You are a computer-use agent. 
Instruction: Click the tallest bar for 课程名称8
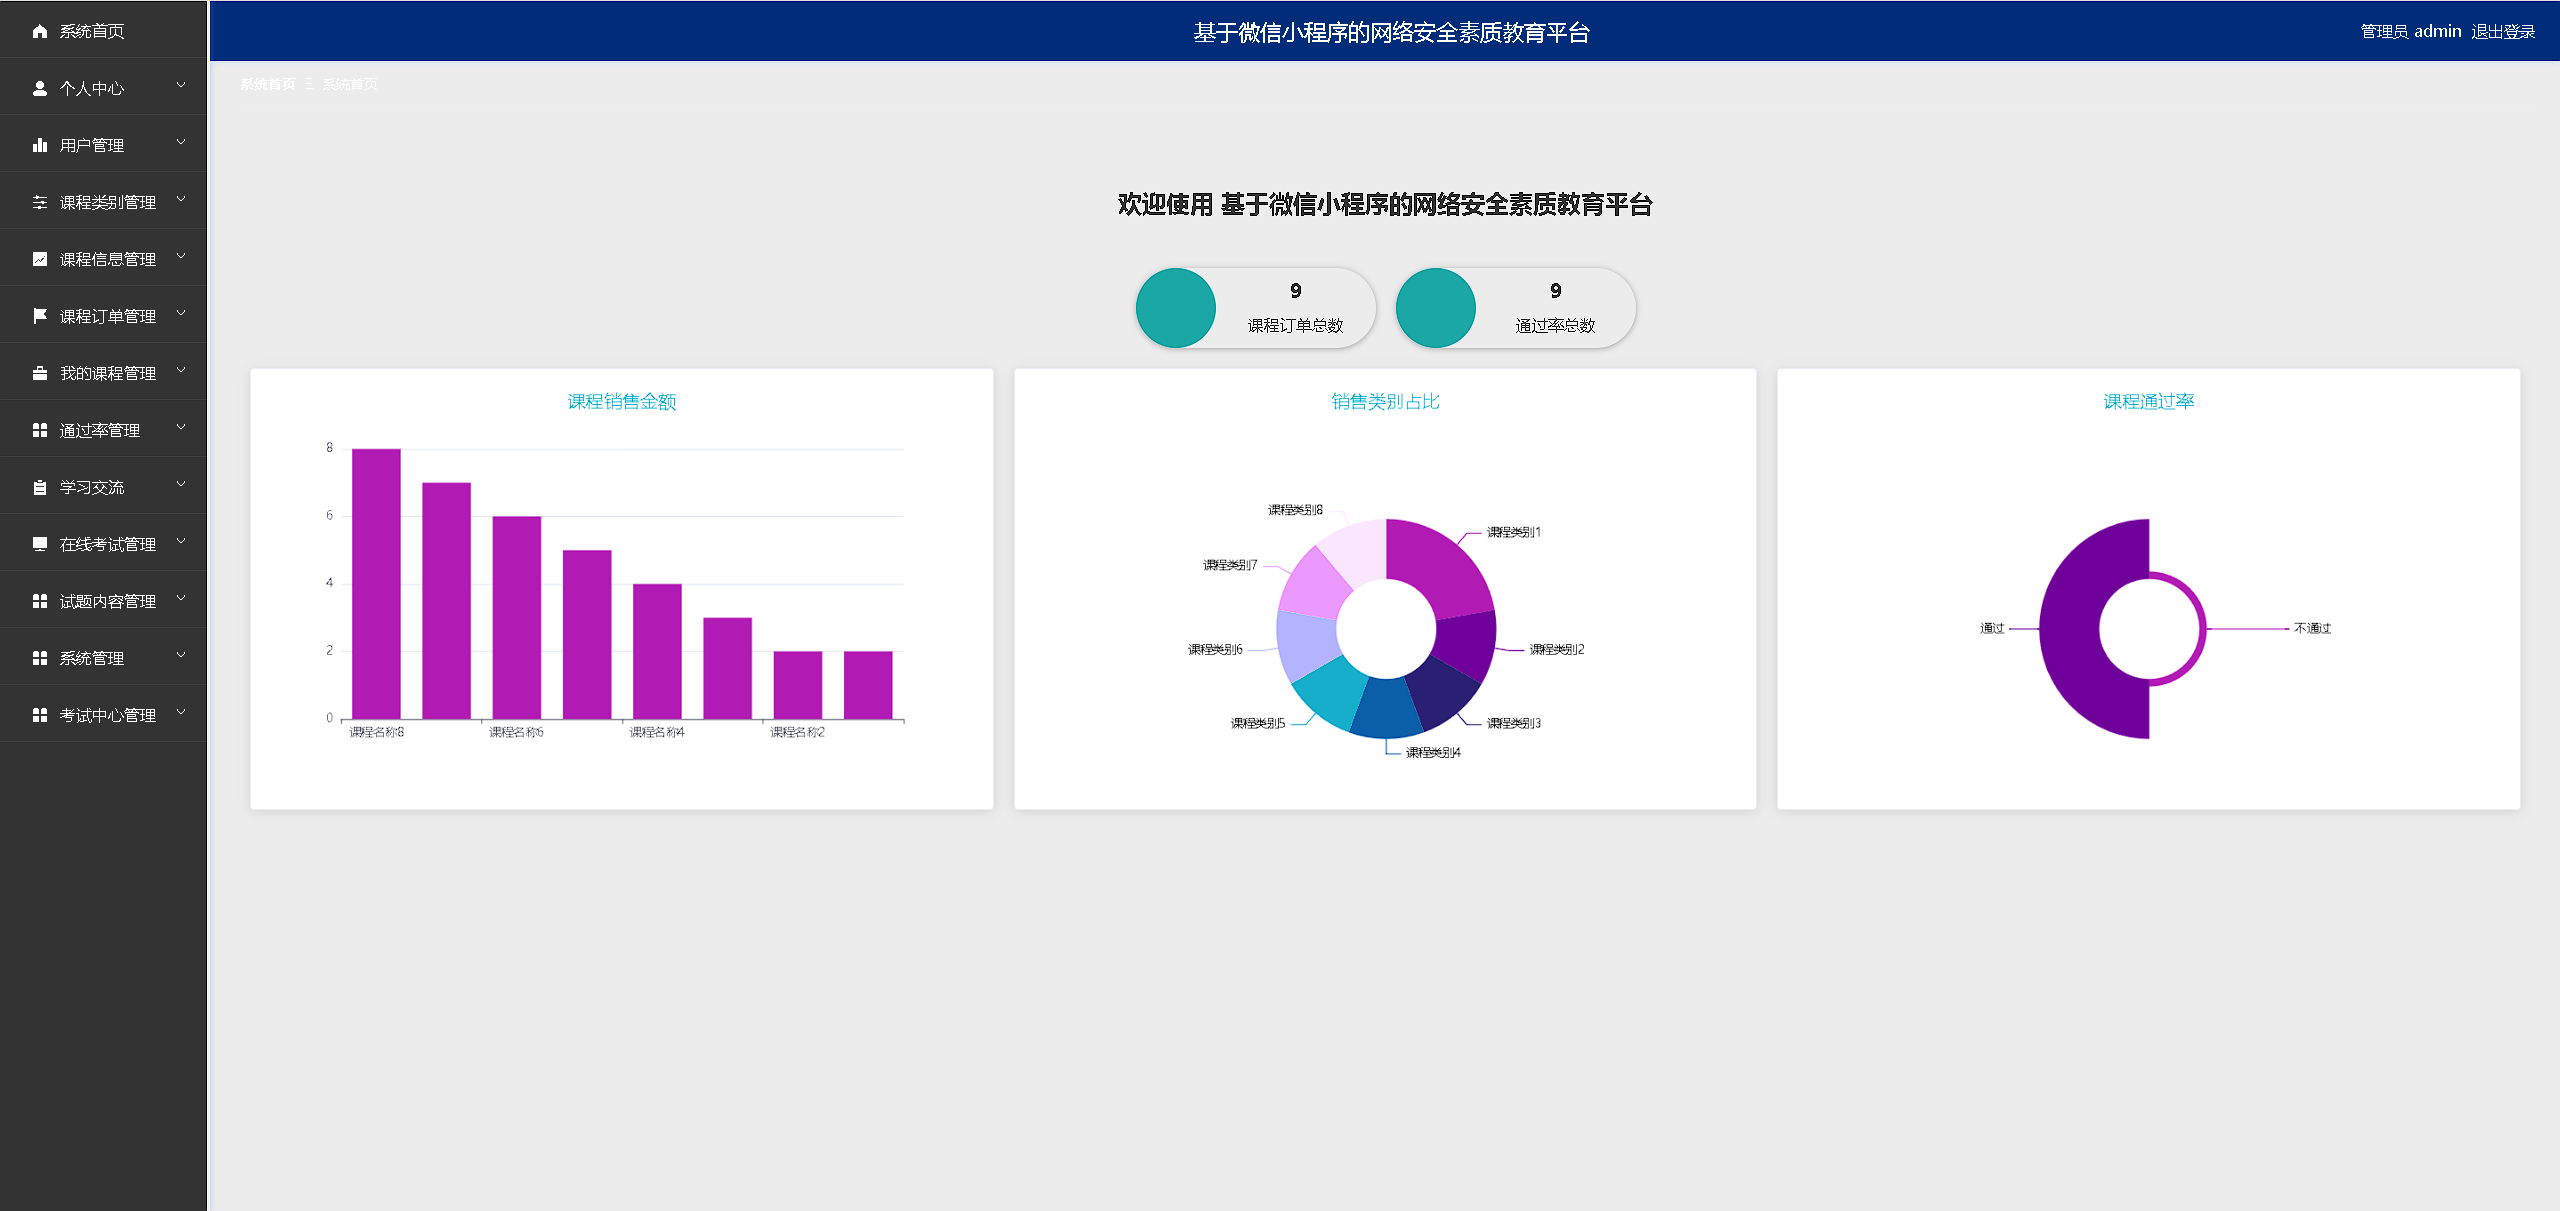point(376,583)
